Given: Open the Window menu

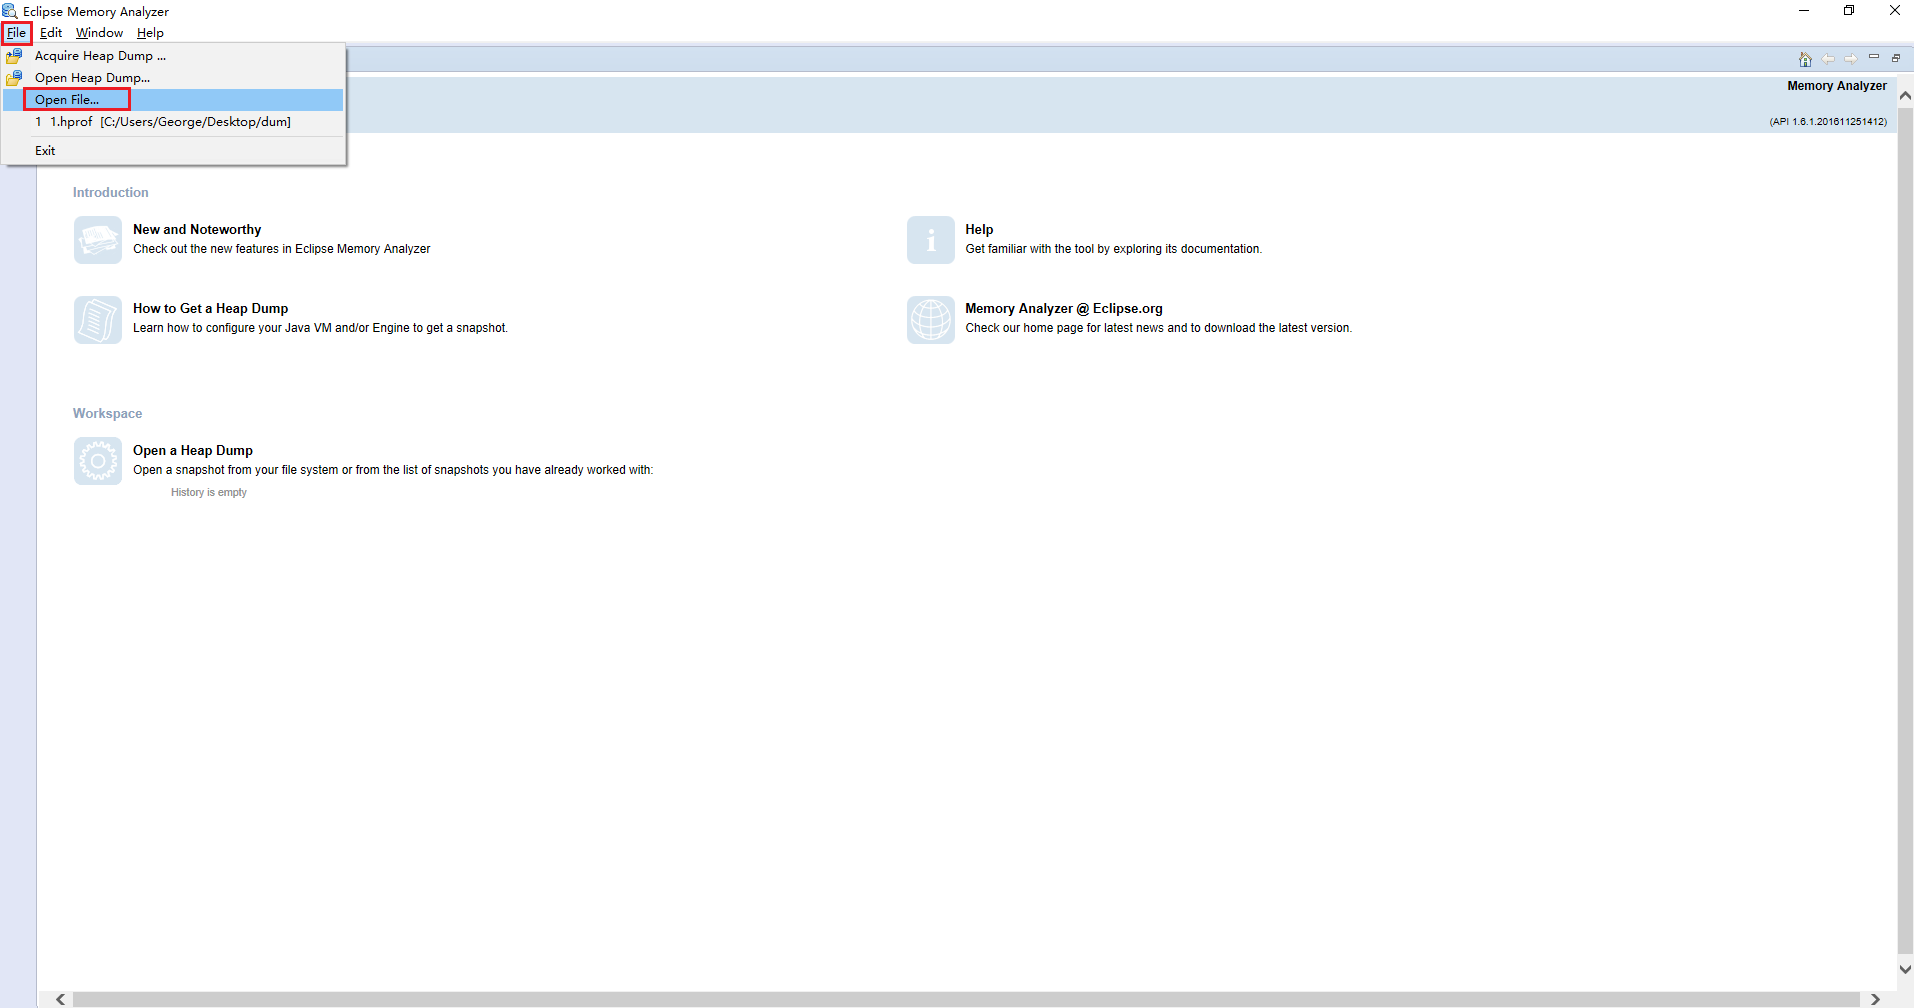Looking at the screenshot, I should (x=99, y=33).
